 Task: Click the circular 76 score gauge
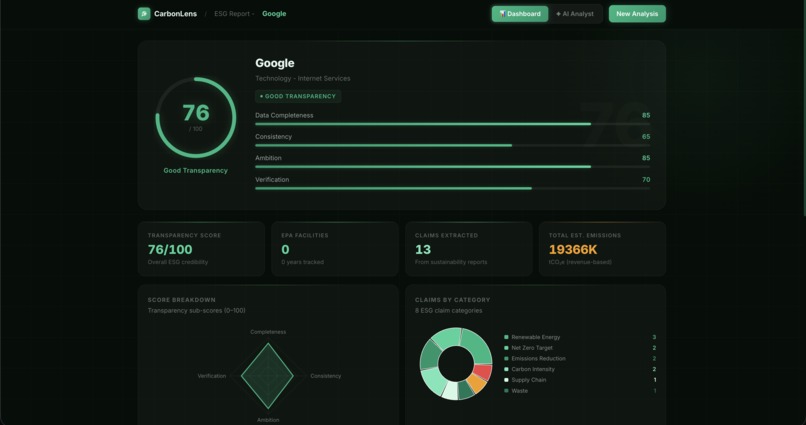[196, 118]
